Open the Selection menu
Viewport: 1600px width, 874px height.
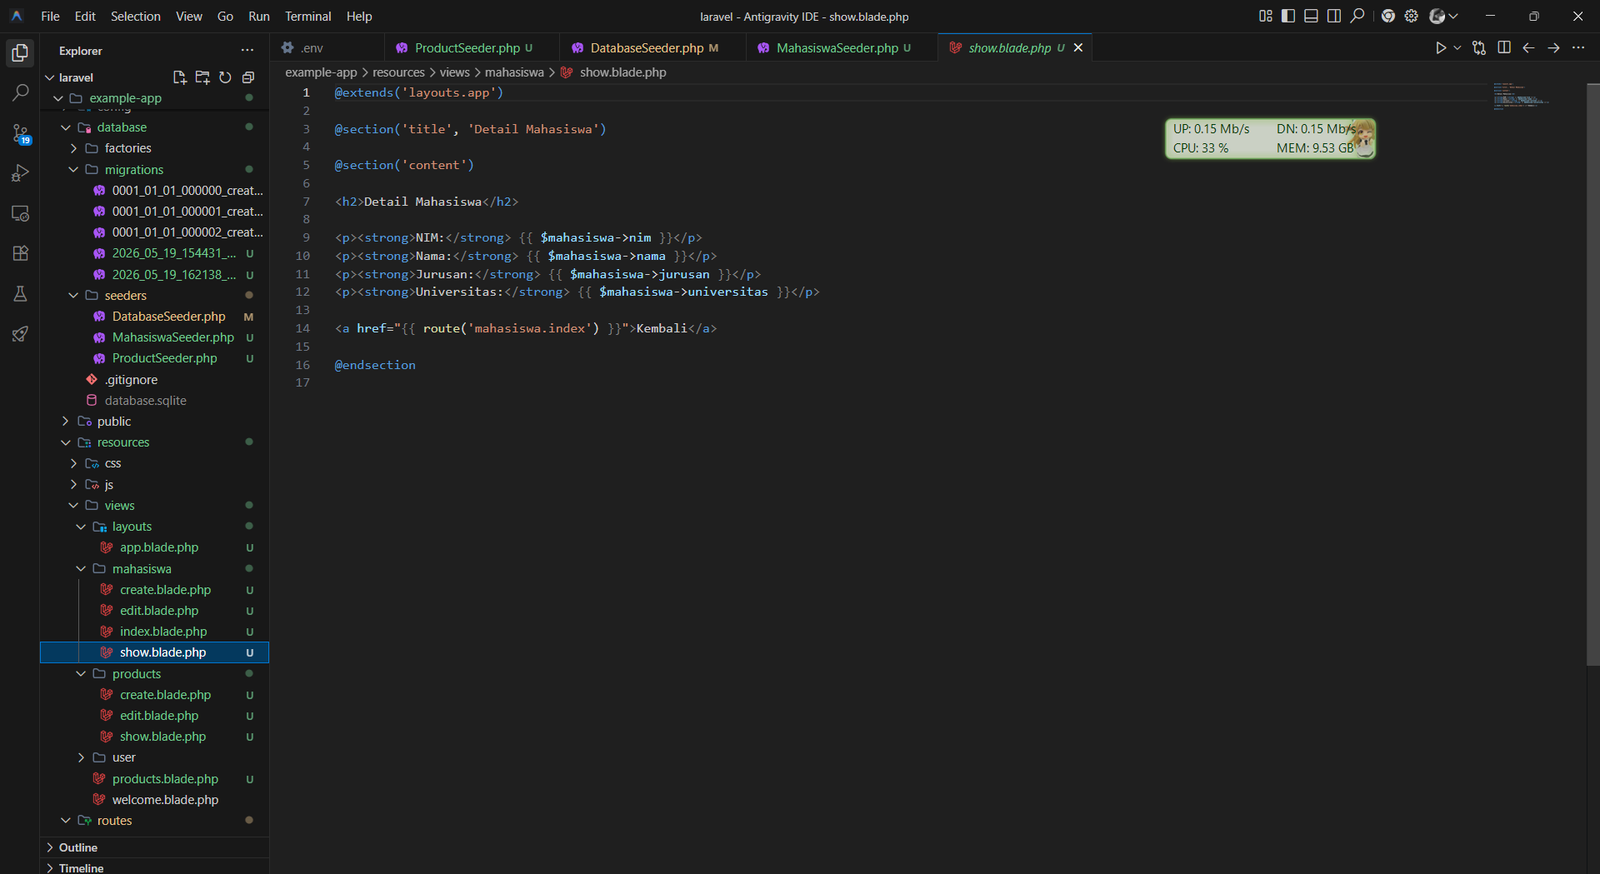click(135, 16)
